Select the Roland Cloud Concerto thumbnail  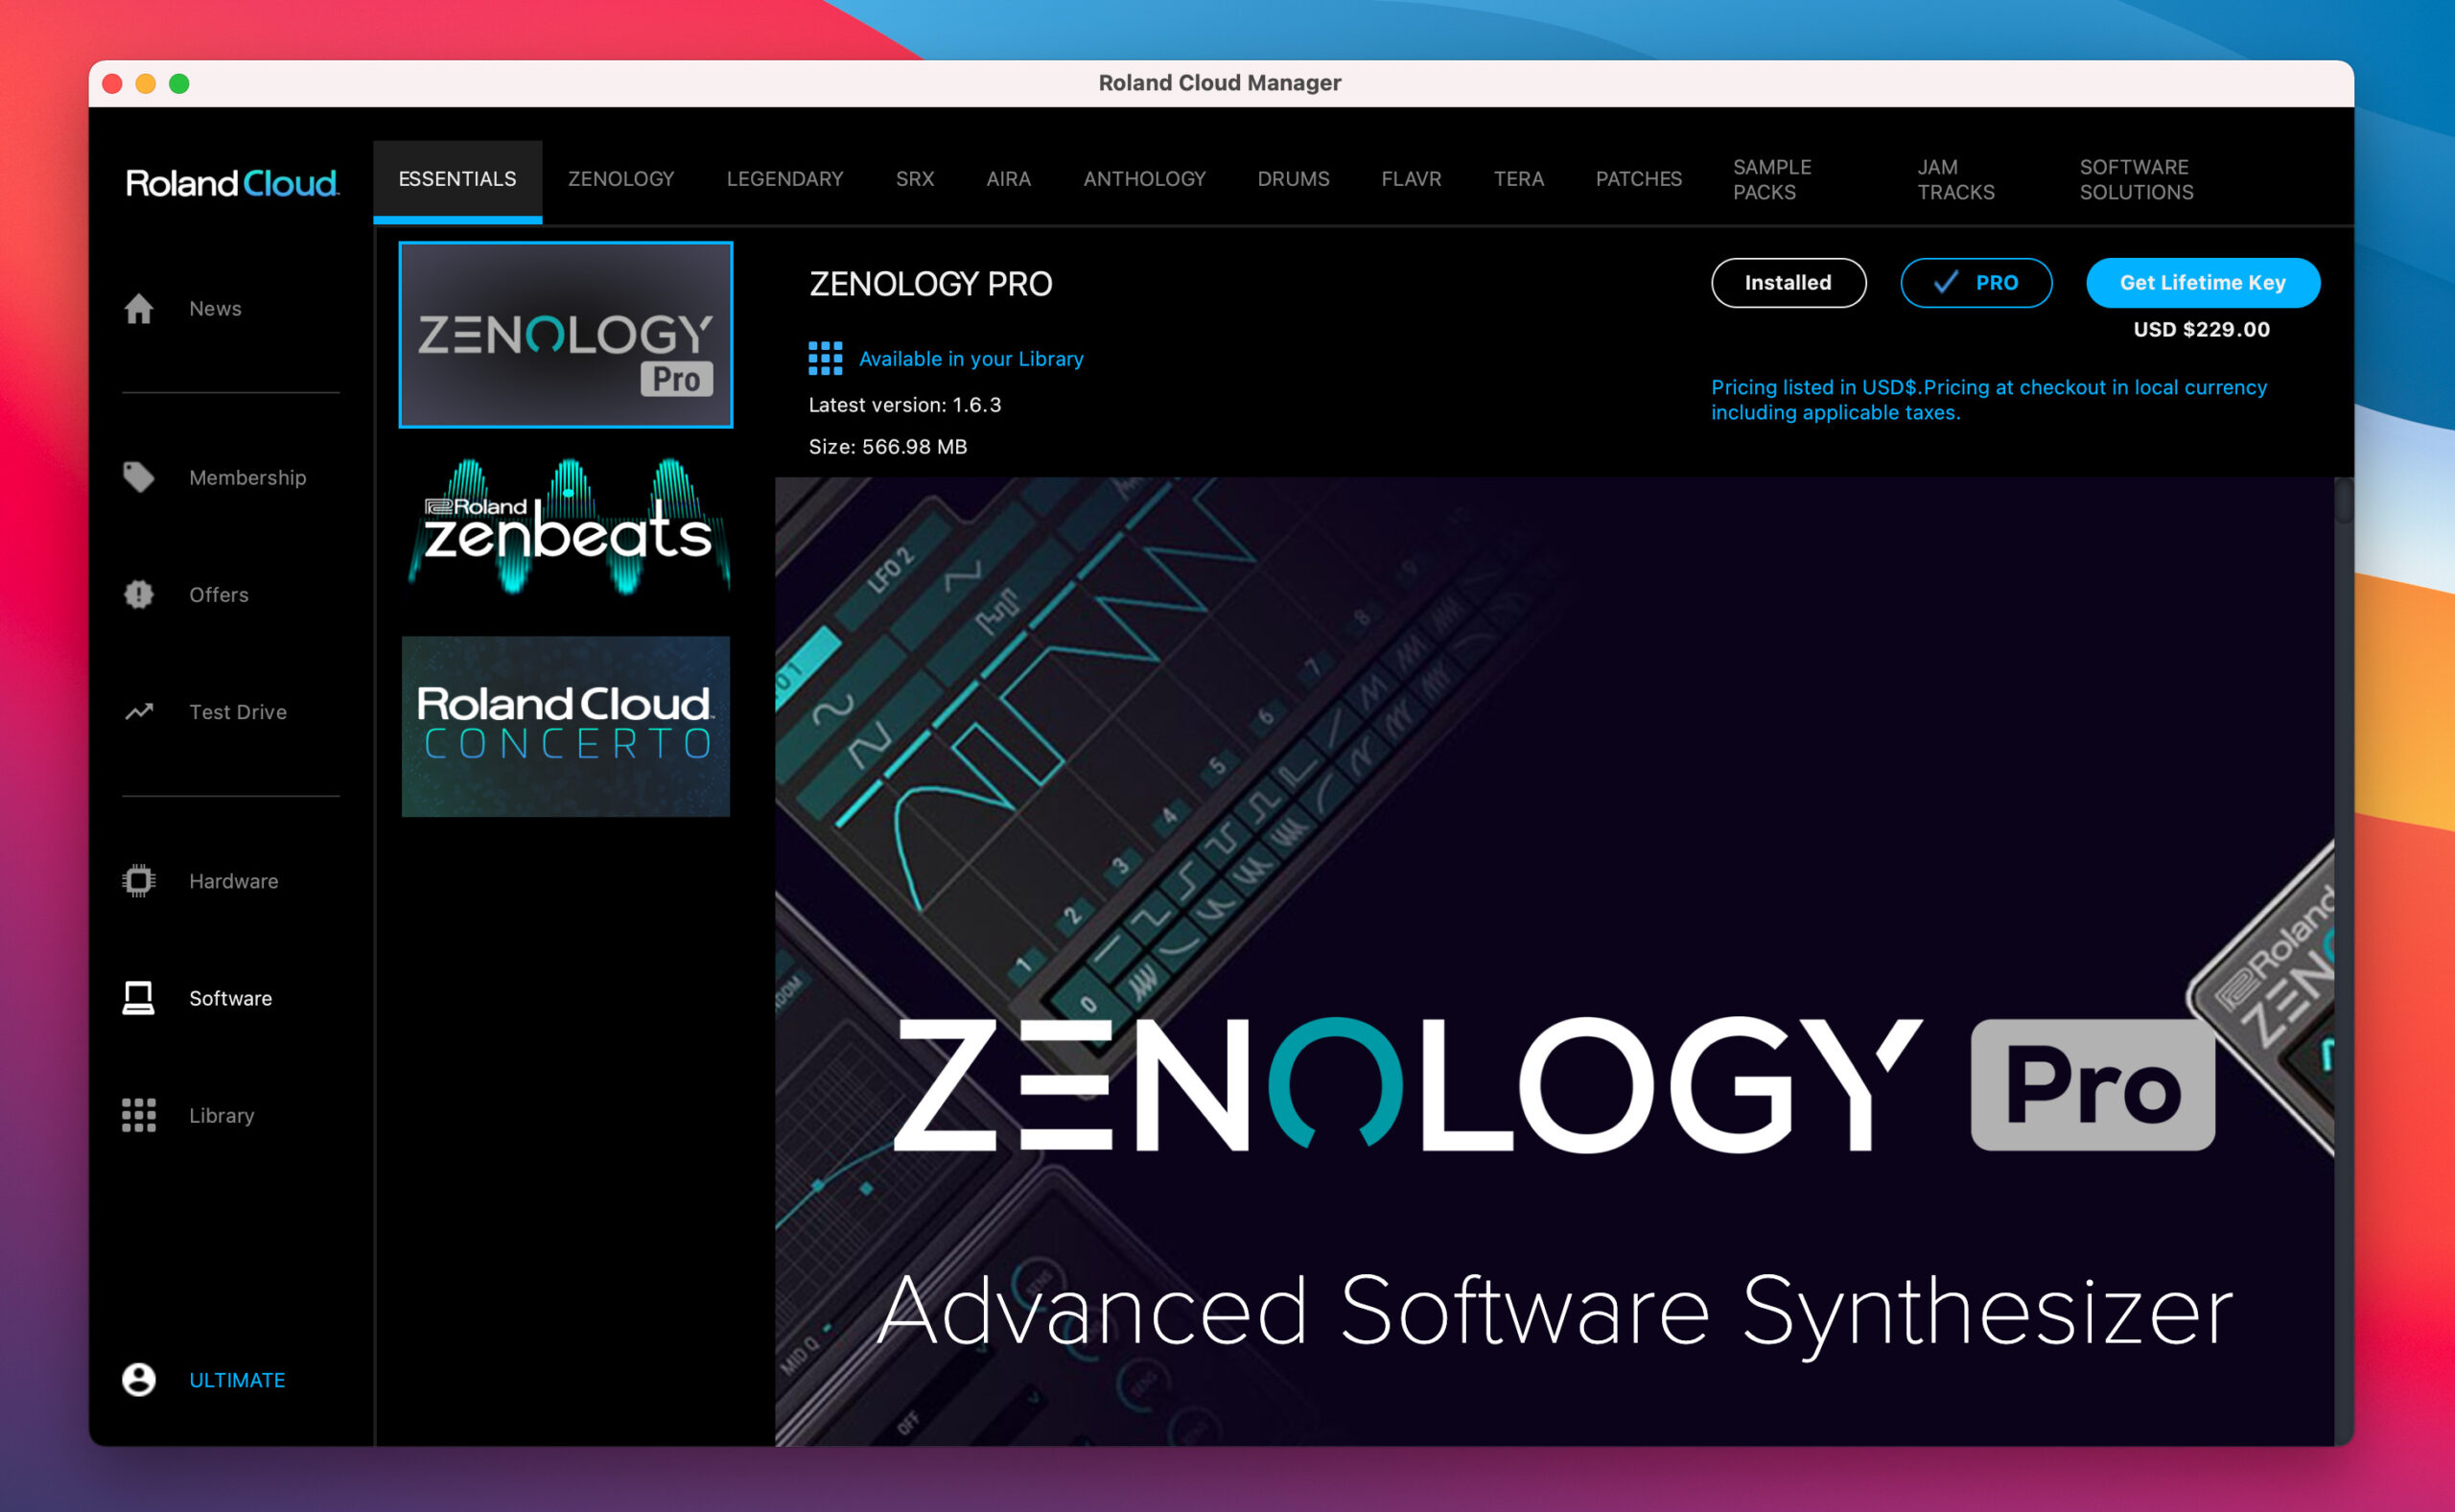click(x=566, y=727)
